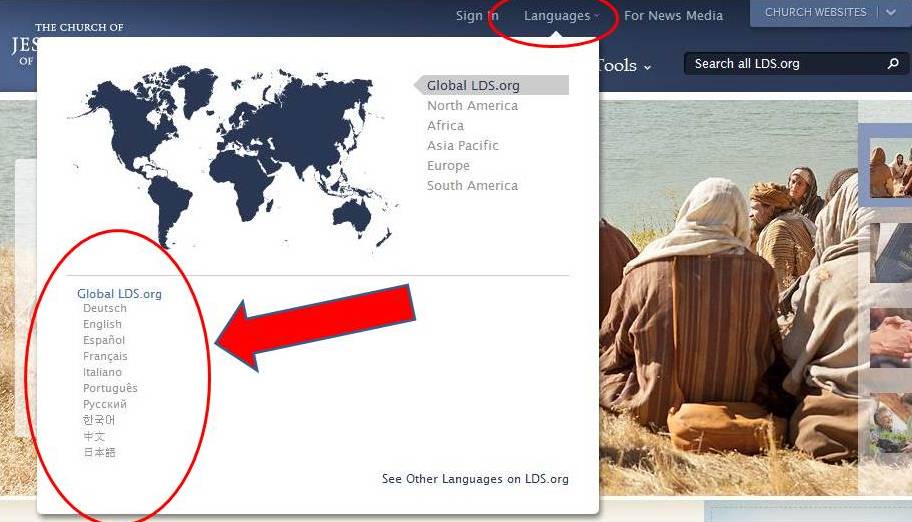Open For News Media link

pos(673,16)
